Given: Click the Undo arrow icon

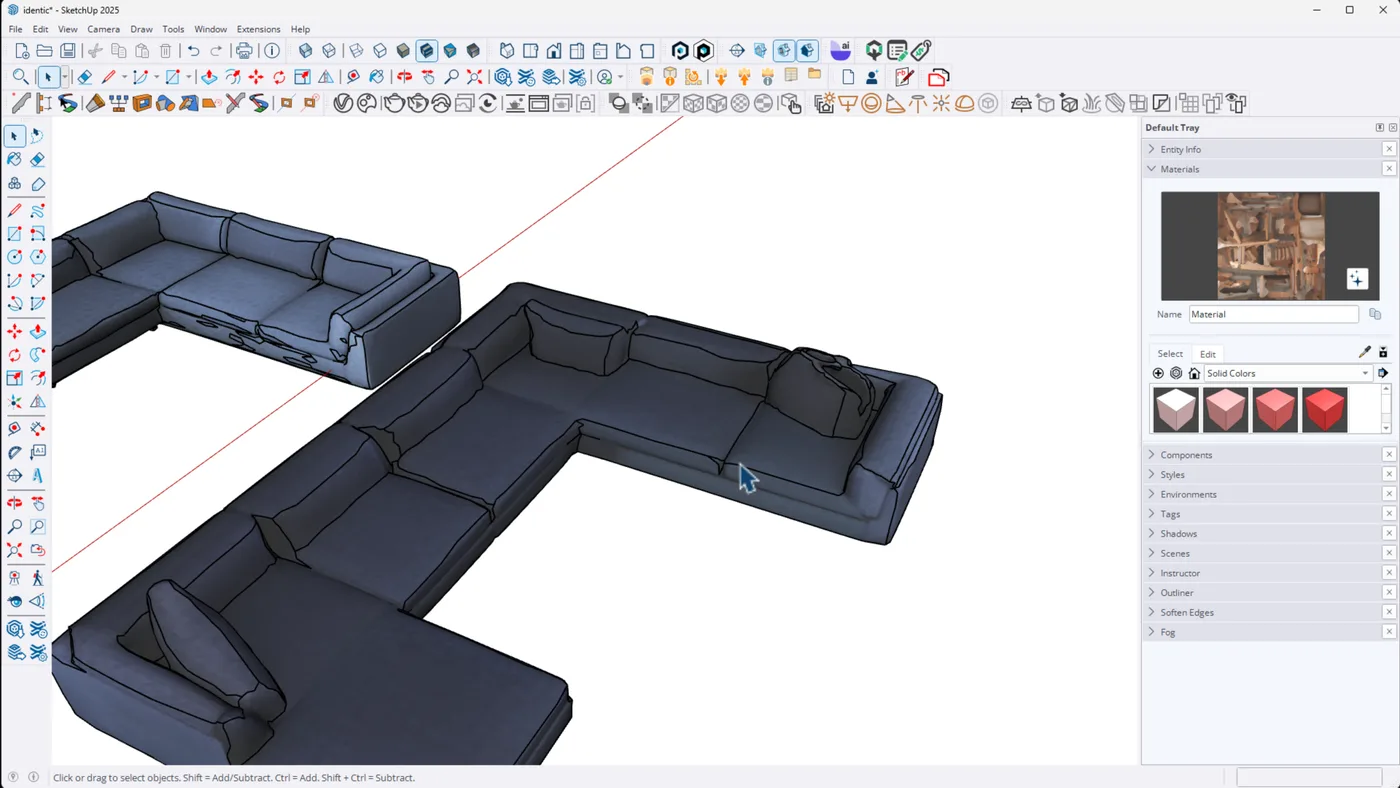Looking at the screenshot, I should (x=193, y=51).
